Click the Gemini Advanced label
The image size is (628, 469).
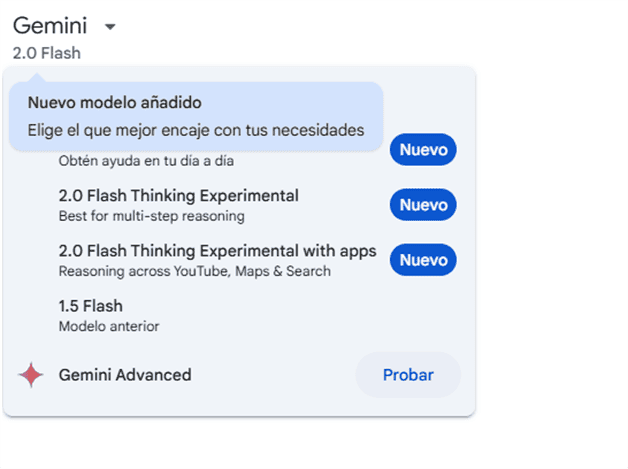125,375
